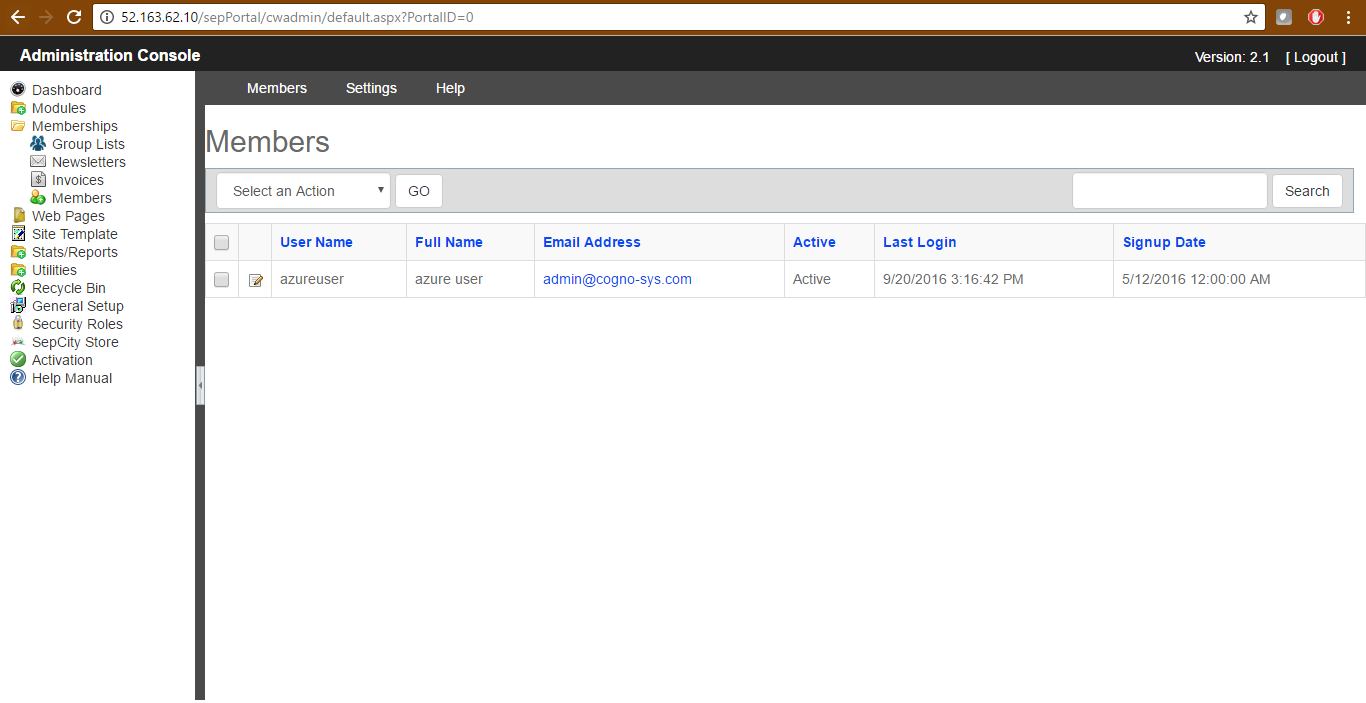Screen dimensions: 1366x703
Task: Click the Invoices icon in sidebar
Action: (x=38, y=180)
